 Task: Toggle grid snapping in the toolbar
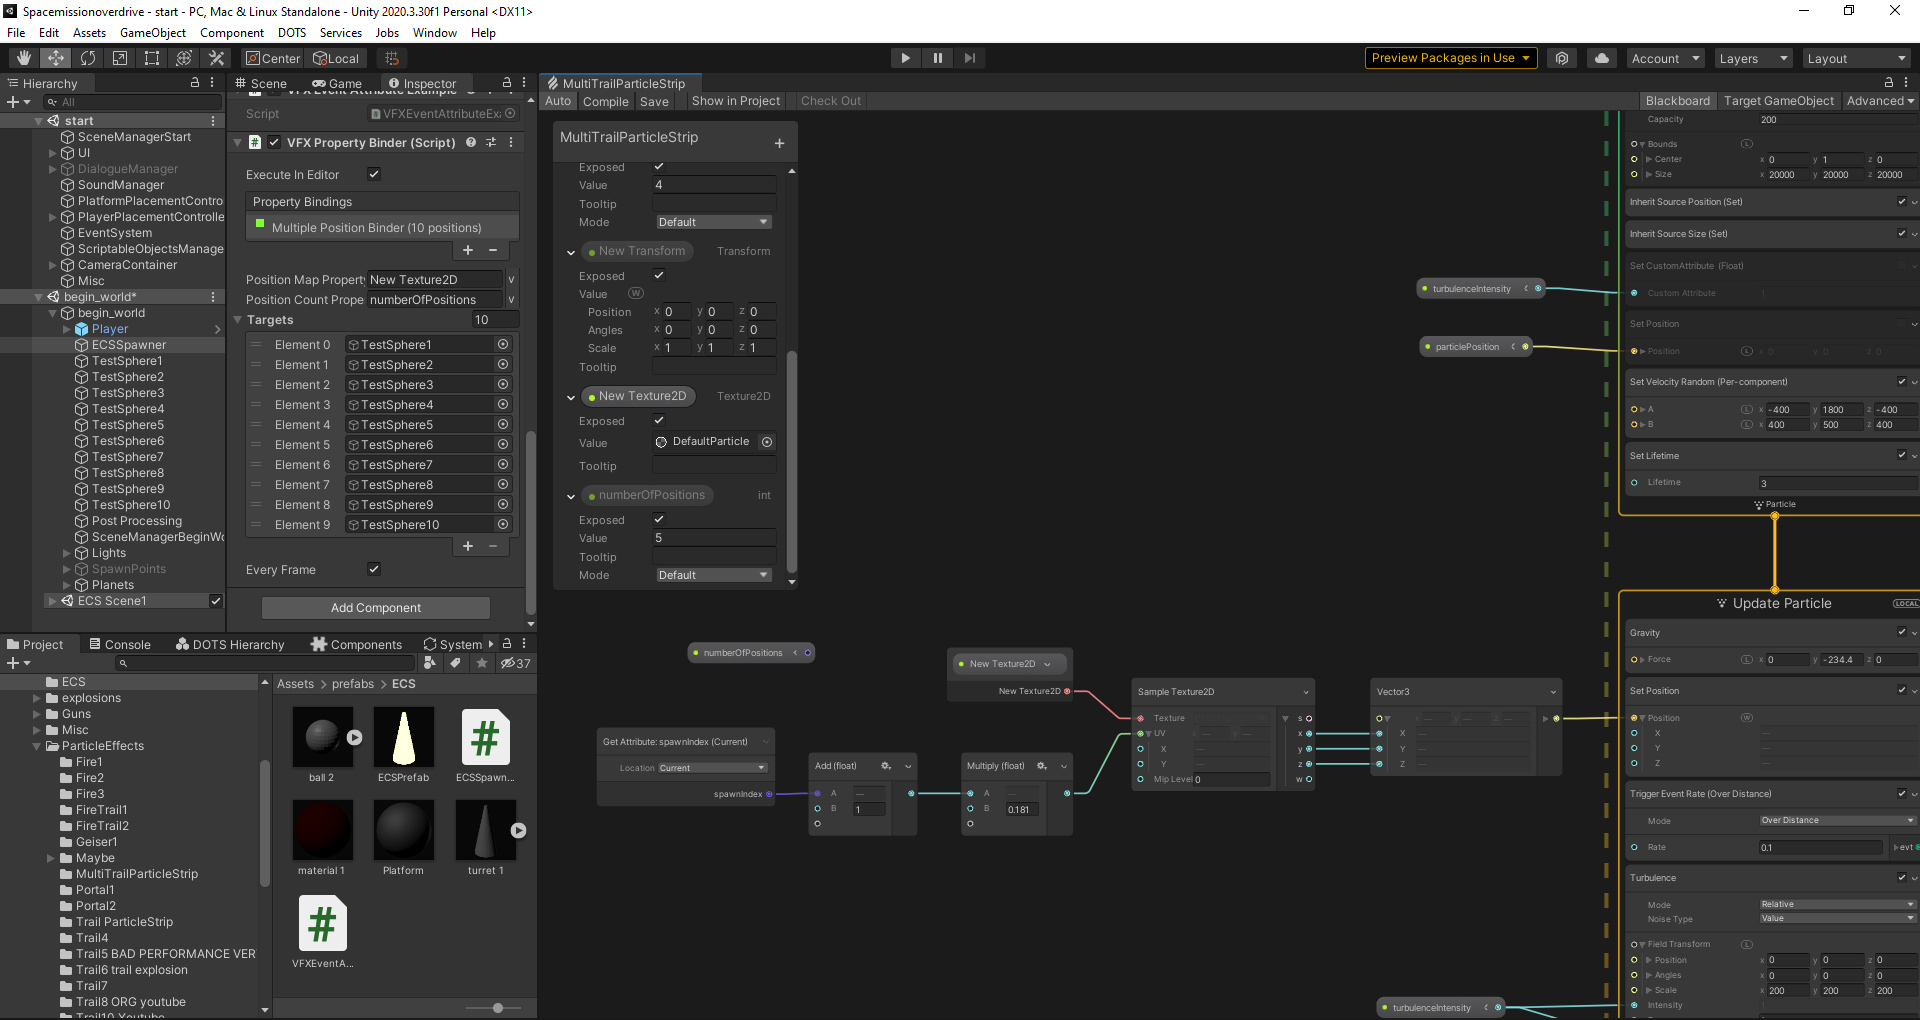(390, 57)
